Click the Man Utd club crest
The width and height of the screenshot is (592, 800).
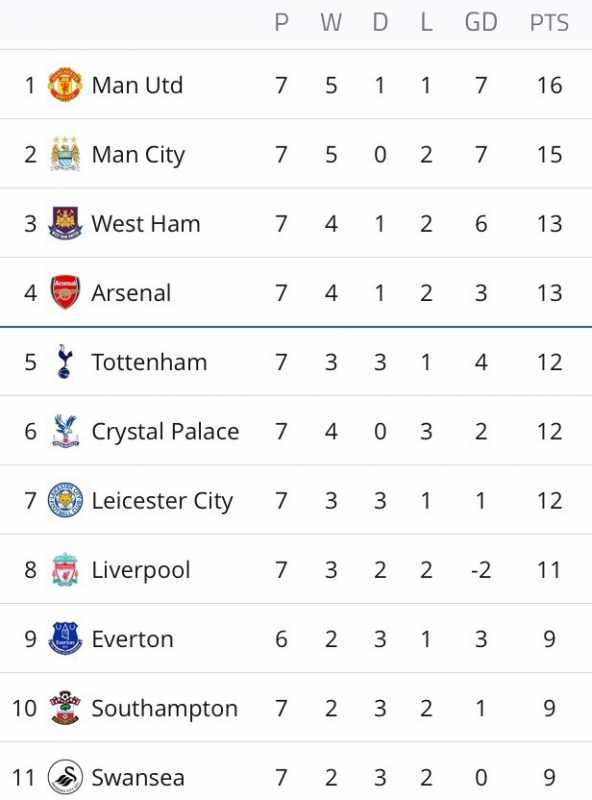[65, 85]
